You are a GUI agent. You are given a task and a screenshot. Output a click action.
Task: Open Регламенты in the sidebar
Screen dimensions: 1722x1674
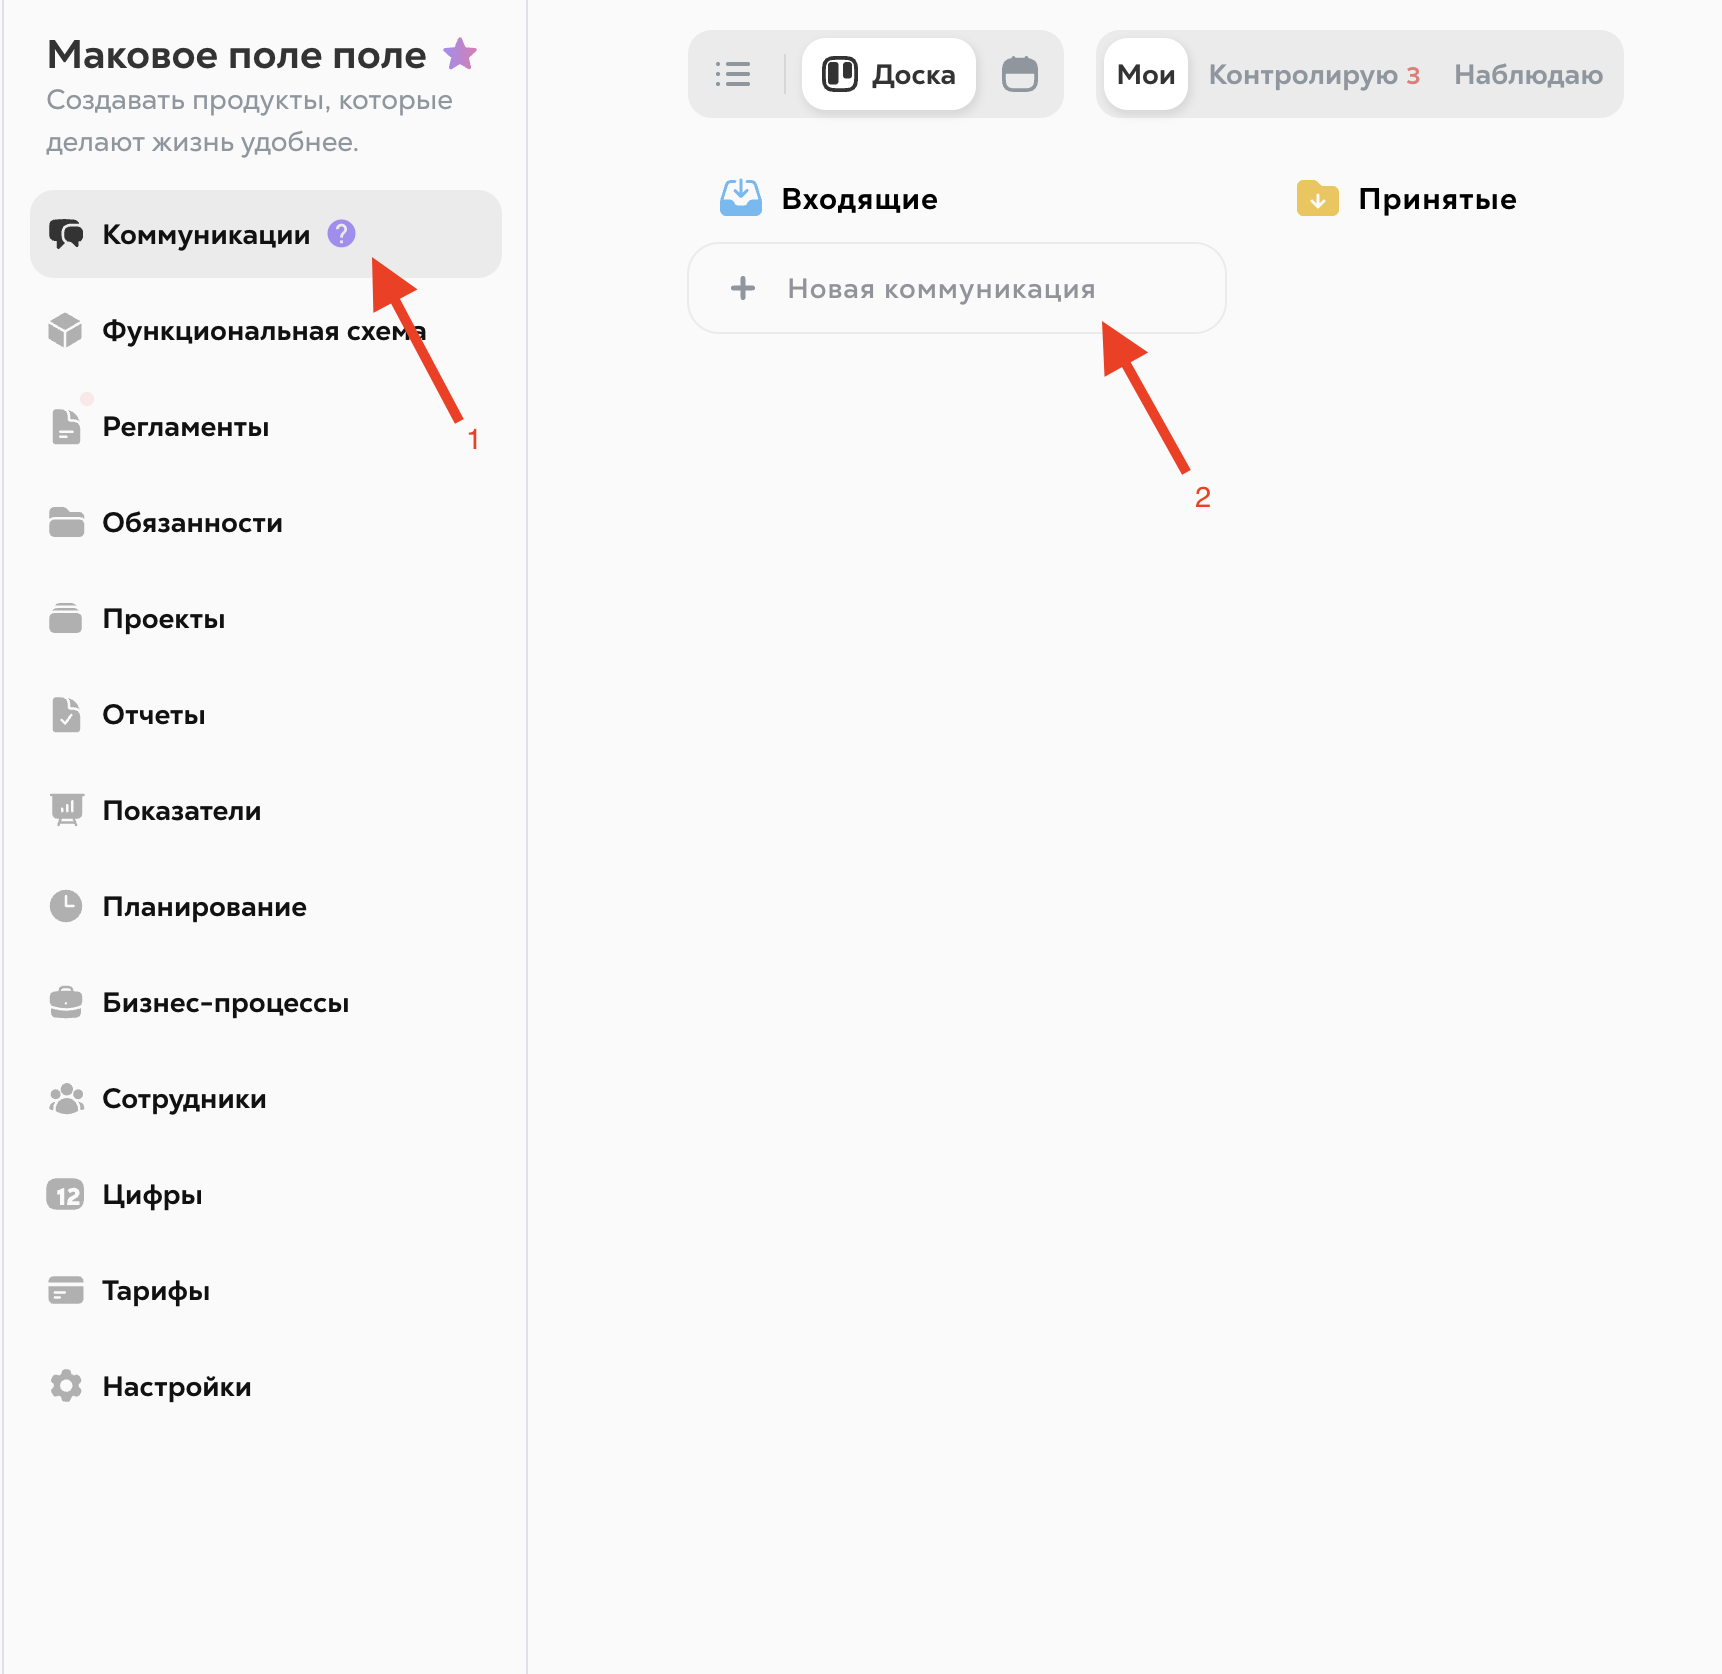coord(186,427)
